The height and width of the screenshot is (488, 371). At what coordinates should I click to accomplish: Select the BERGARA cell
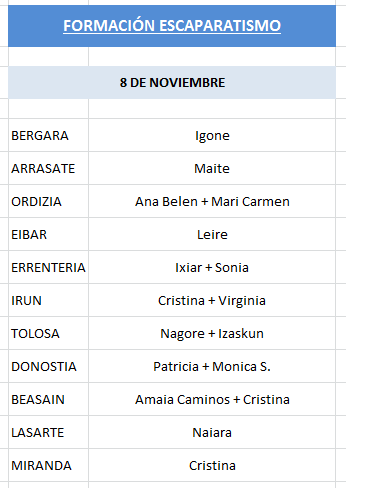(48, 135)
